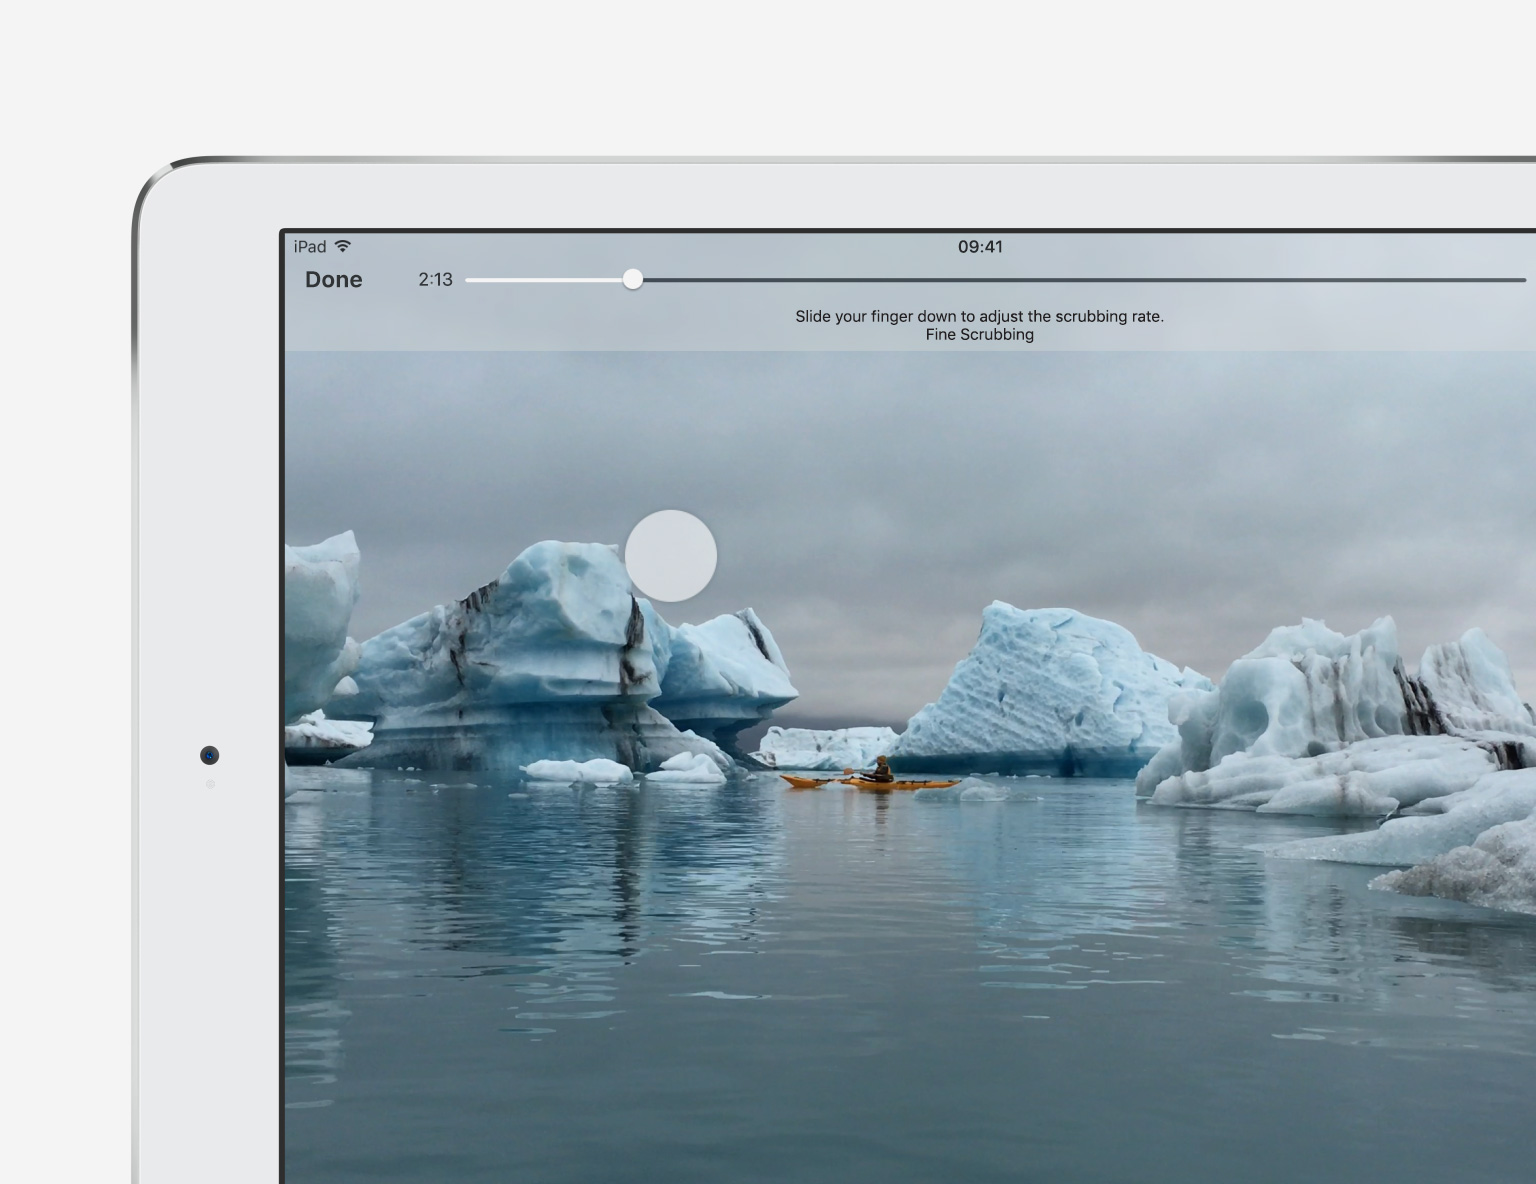This screenshot has height=1184, width=1536.
Task: Click the 2:13 elapsed time label
Action: 435,280
